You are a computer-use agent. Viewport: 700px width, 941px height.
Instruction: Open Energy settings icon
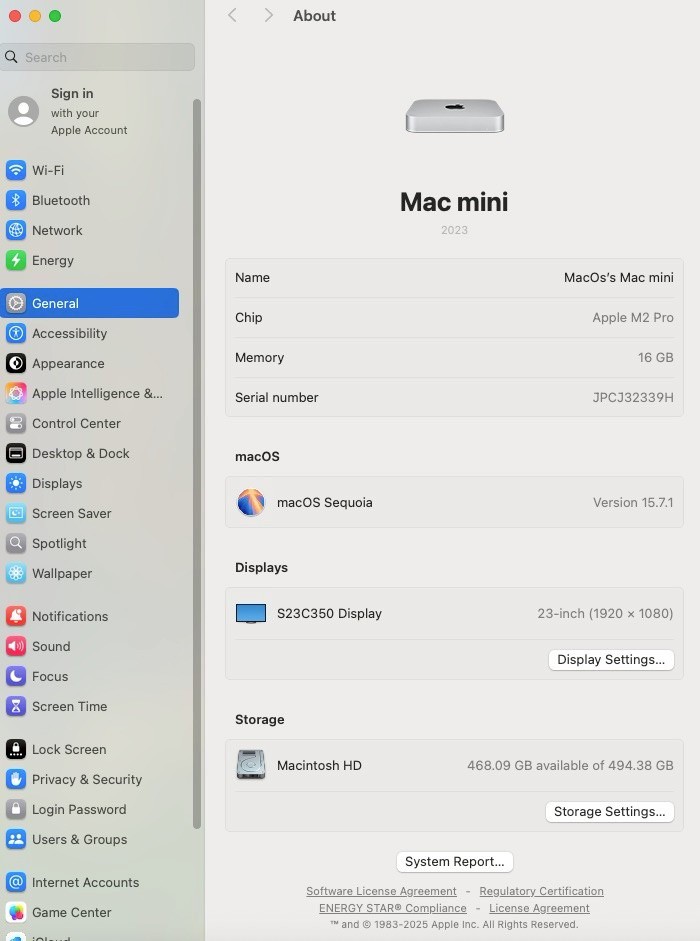(16, 260)
